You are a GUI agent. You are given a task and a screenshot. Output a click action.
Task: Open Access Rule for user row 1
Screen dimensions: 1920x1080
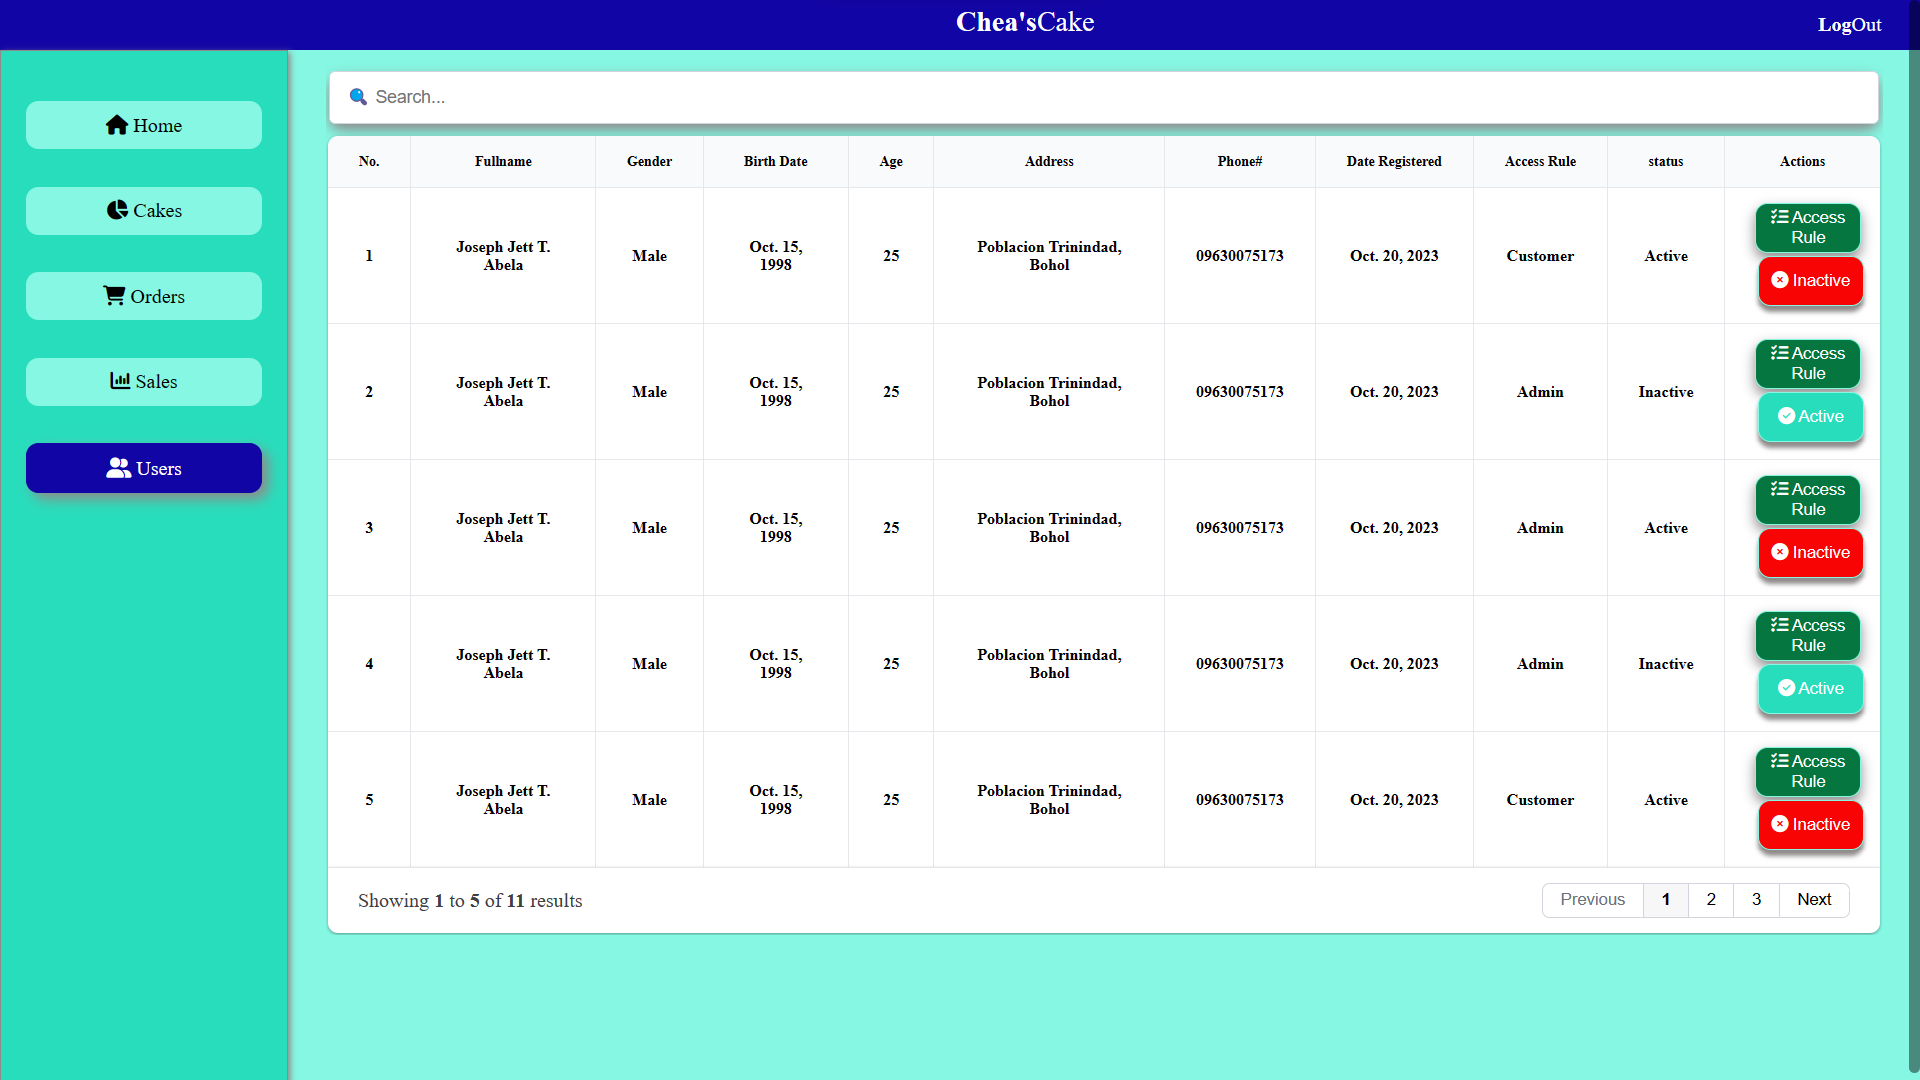(x=1808, y=228)
